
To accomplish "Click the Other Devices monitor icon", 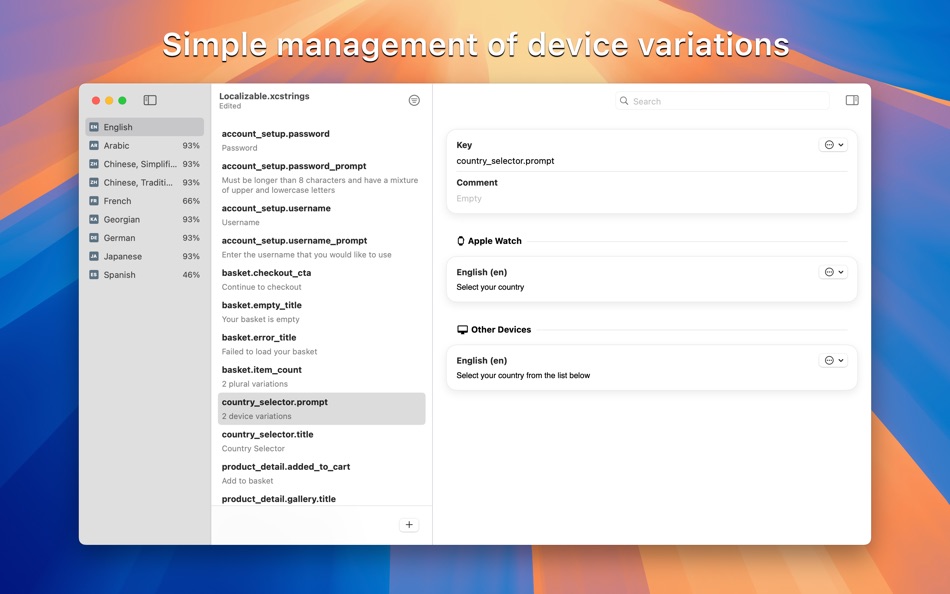I will click(462, 330).
